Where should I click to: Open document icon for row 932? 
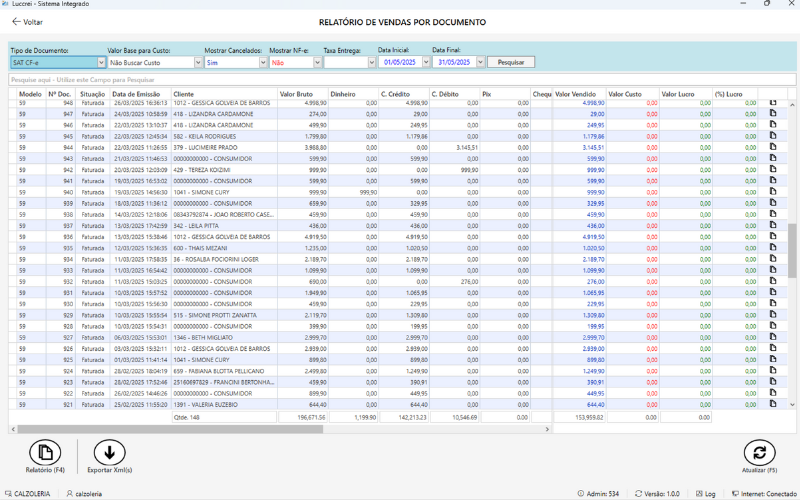pos(773,281)
